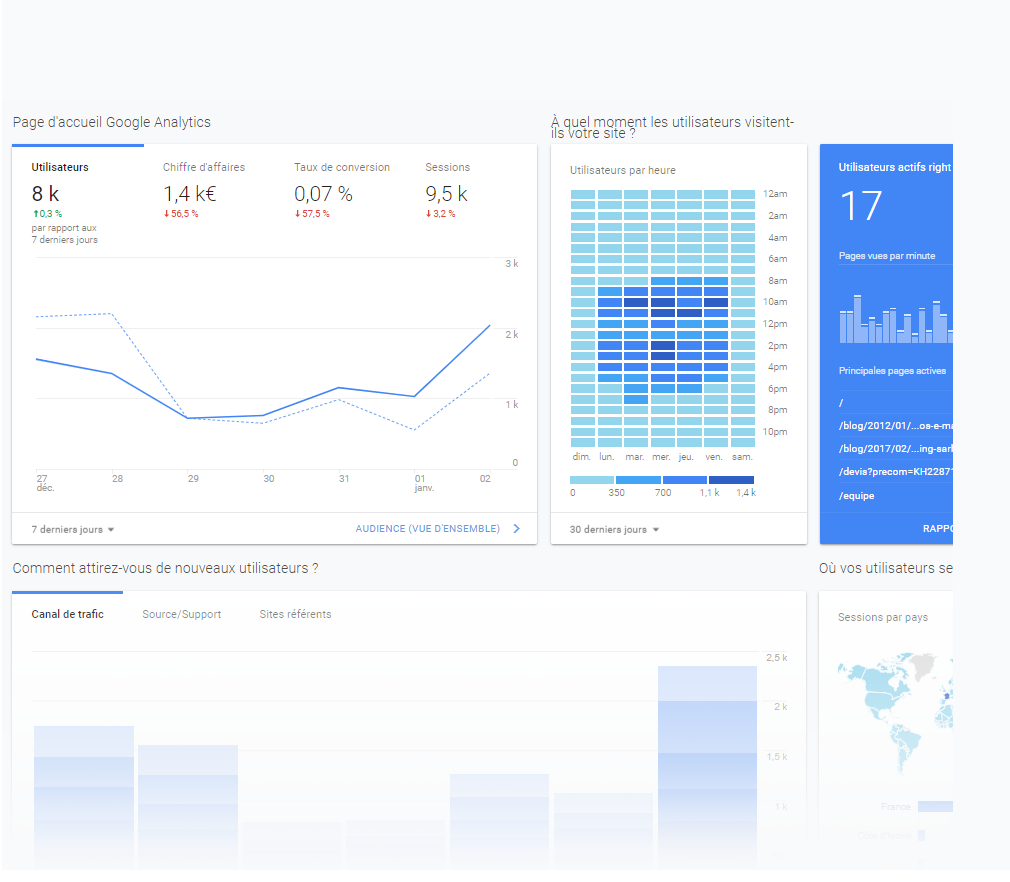Viewport: 1010px width, 882px height.
Task: Click the red down arrow under Chiffre d'affaires
Action: (x=166, y=214)
